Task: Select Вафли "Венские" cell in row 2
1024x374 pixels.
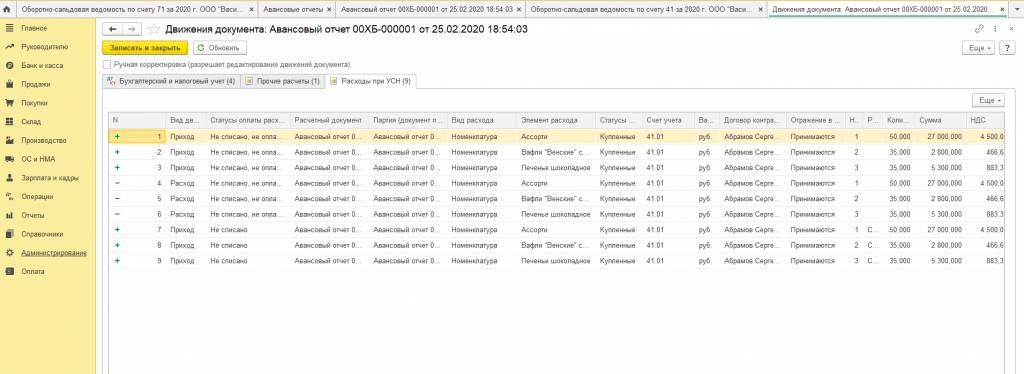Action: pos(556,152)
